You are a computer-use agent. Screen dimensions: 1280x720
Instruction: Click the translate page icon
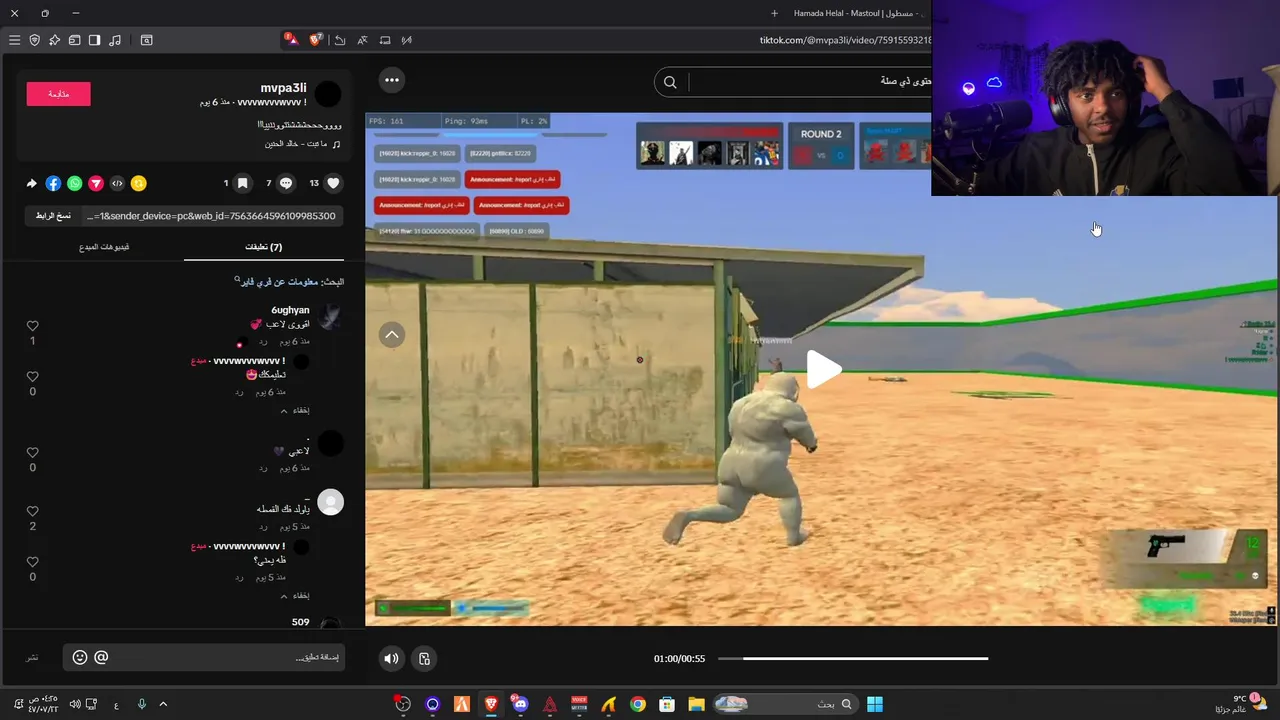(362, 40)
